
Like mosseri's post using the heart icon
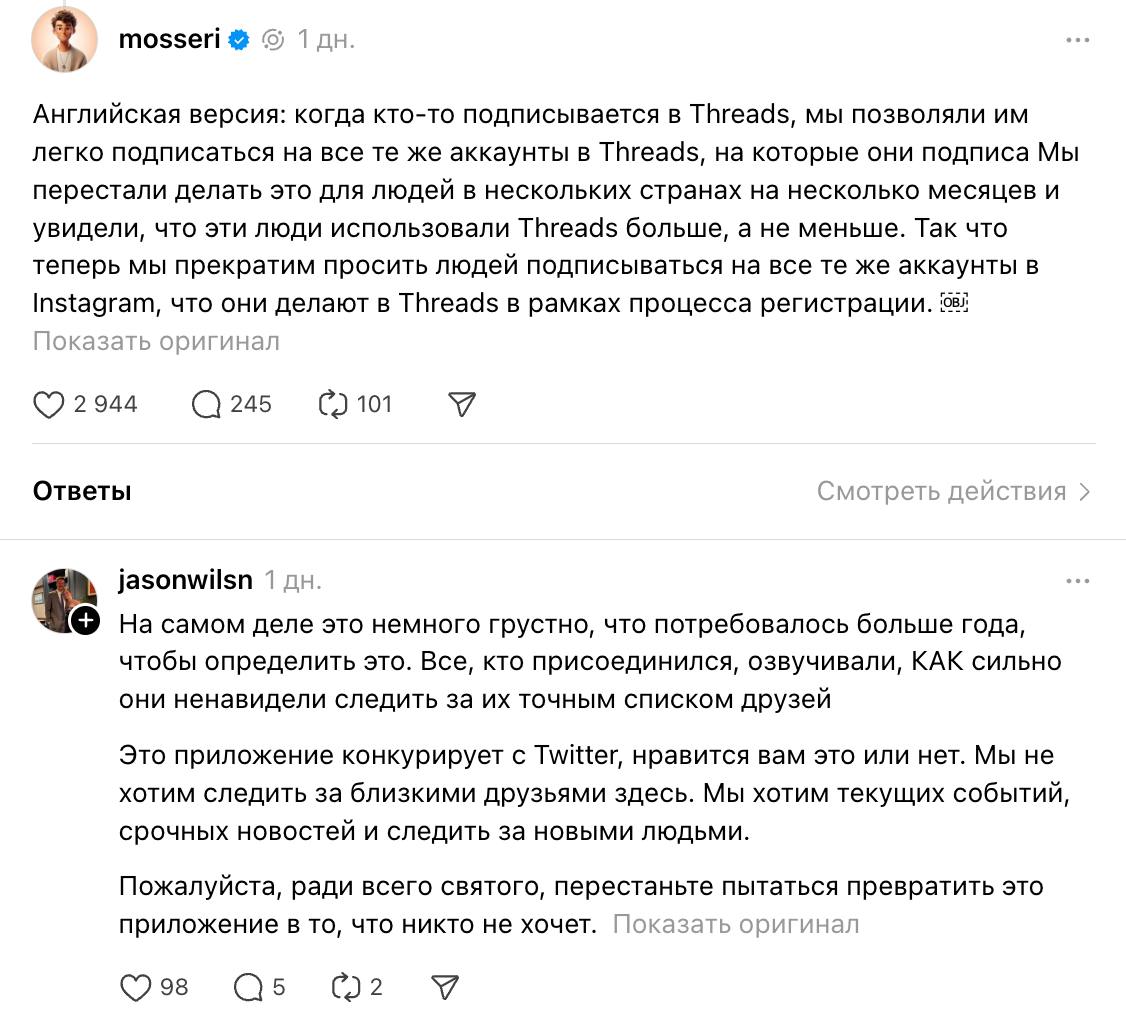[x=49, y=403]
